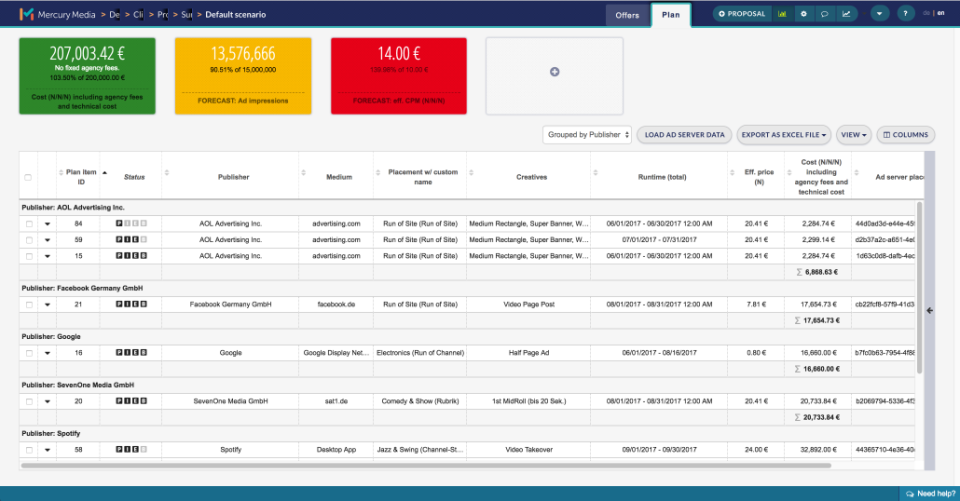The image size is (960, 501).
Task: Click the Proposal button
Action: click(741, 14)
